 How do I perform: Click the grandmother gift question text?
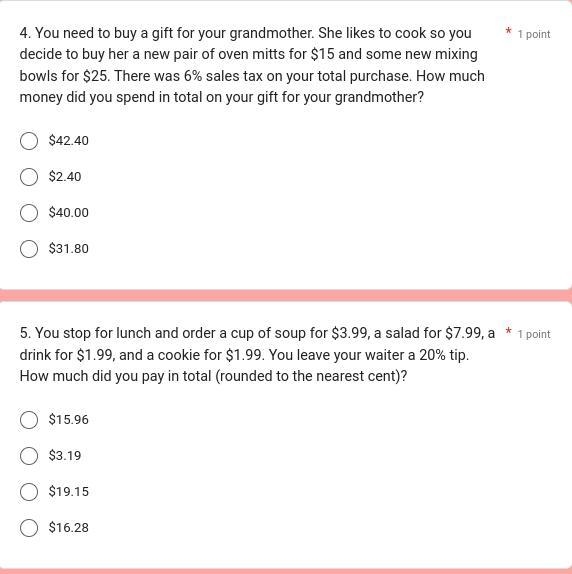(x=253, y=65)
